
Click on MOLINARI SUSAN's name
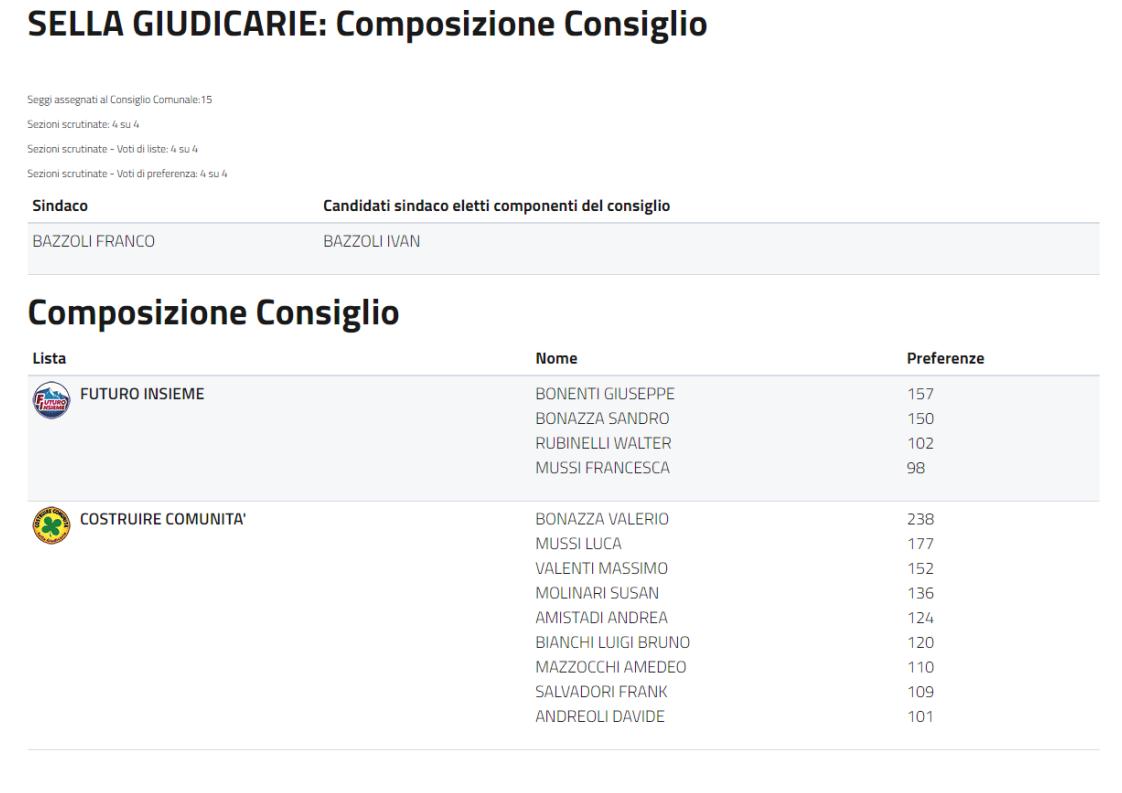coord(597,593)
